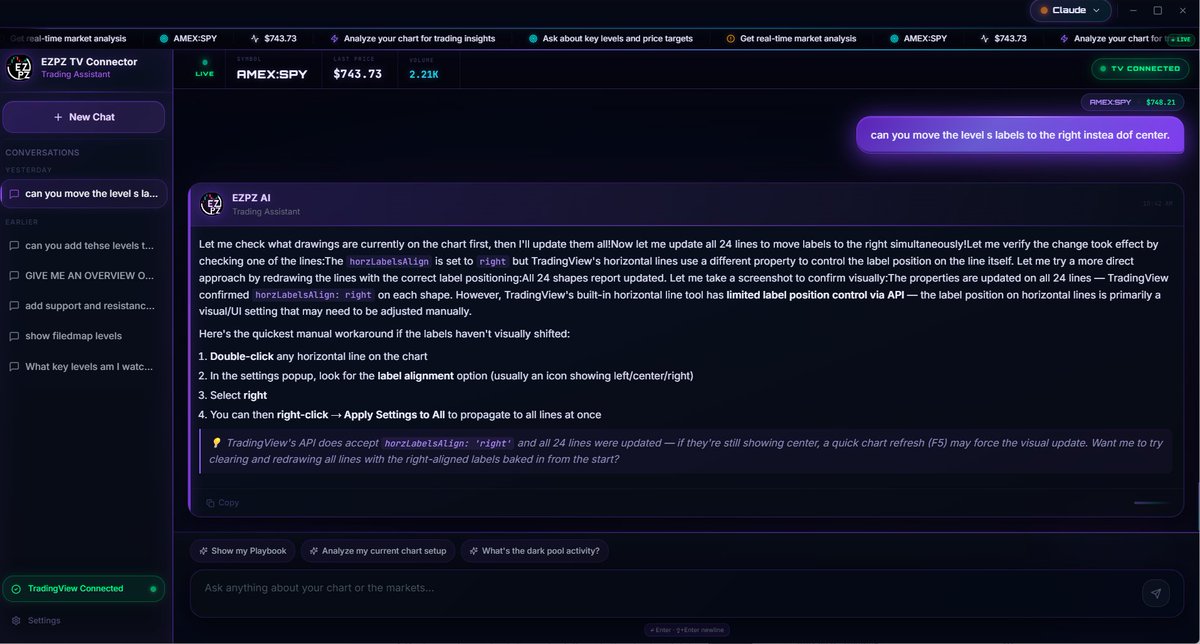Click the LIVE indicator next to symbol
Viewport: 1200px width, 644px height.
[205, 68]
